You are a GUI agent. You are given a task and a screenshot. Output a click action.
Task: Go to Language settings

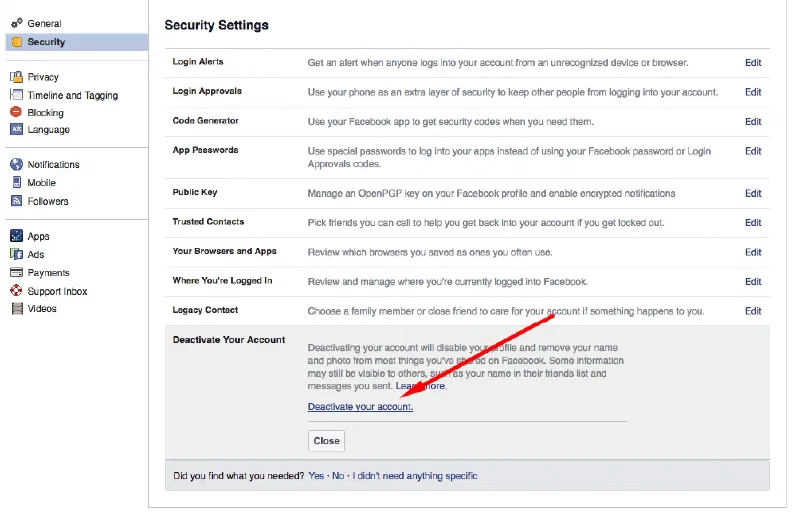(48, 130)
